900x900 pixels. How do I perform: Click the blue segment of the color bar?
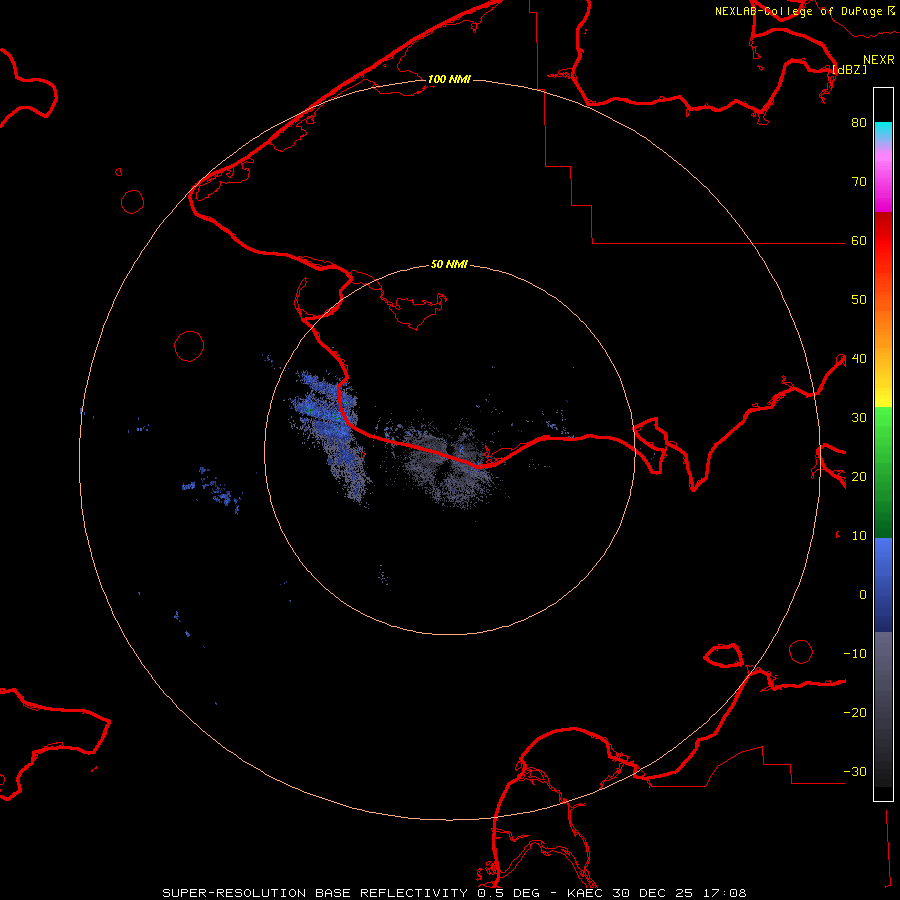tap(883, 584)
